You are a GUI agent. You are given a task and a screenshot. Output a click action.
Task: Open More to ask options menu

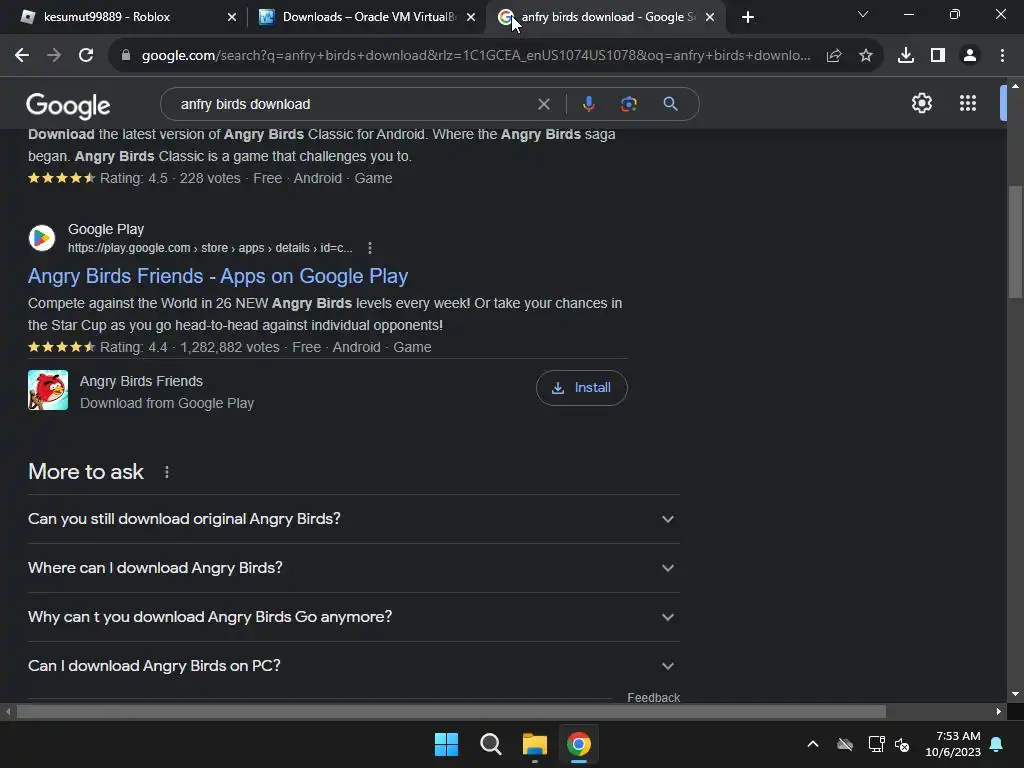pyautogui.click(x=167, y=472)
